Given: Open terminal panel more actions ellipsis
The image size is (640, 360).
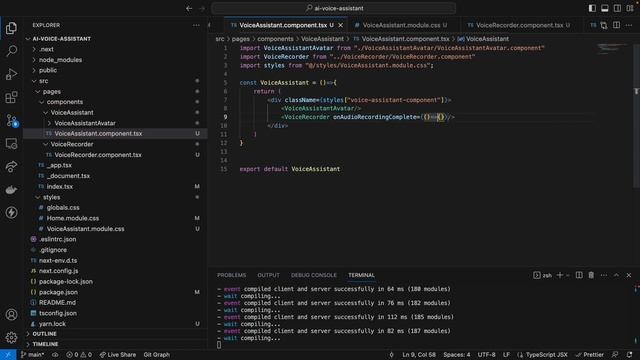Looking at the screenshot, I should (604, 276).
